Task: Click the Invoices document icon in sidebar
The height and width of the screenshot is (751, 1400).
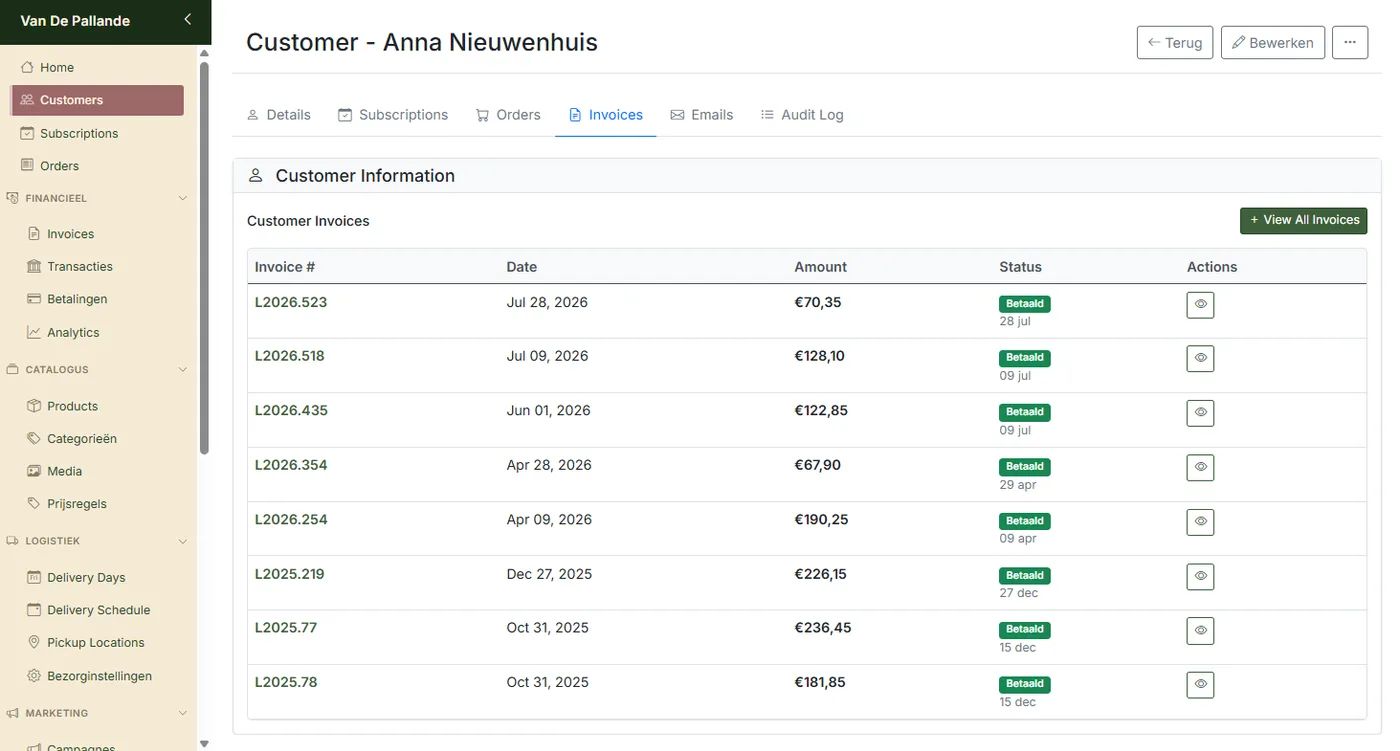Action: [34, 234]
